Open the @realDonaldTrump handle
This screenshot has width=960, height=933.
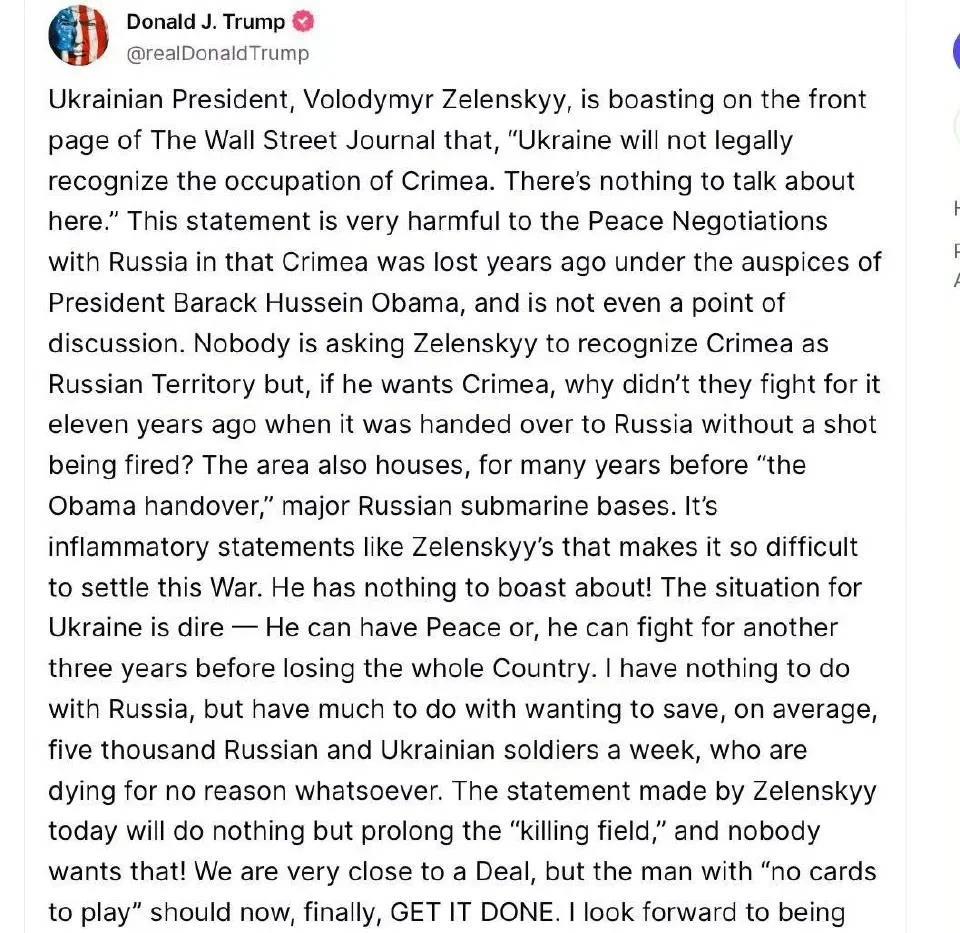pyautogui.click(x=217, y=54)
